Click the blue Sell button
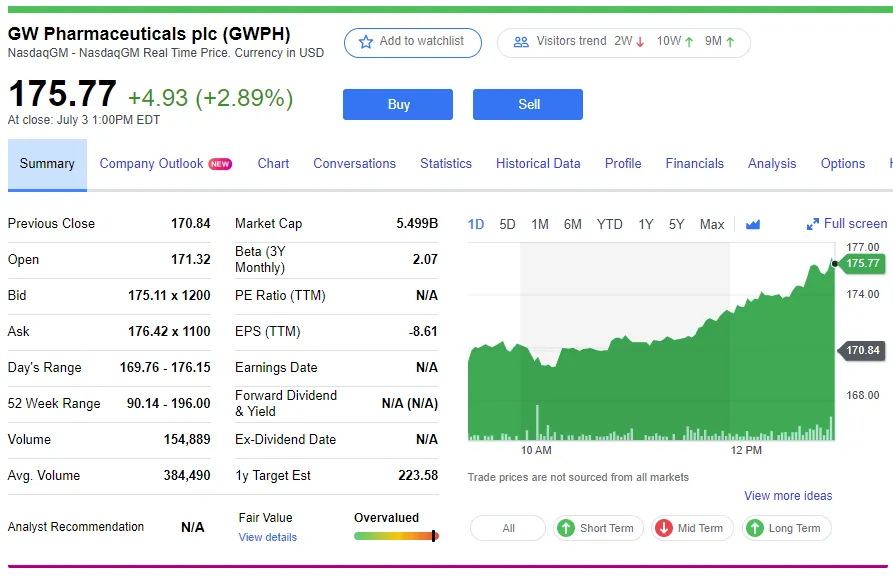The height and width of the screenshot is (577, 893). click(527, 104)
